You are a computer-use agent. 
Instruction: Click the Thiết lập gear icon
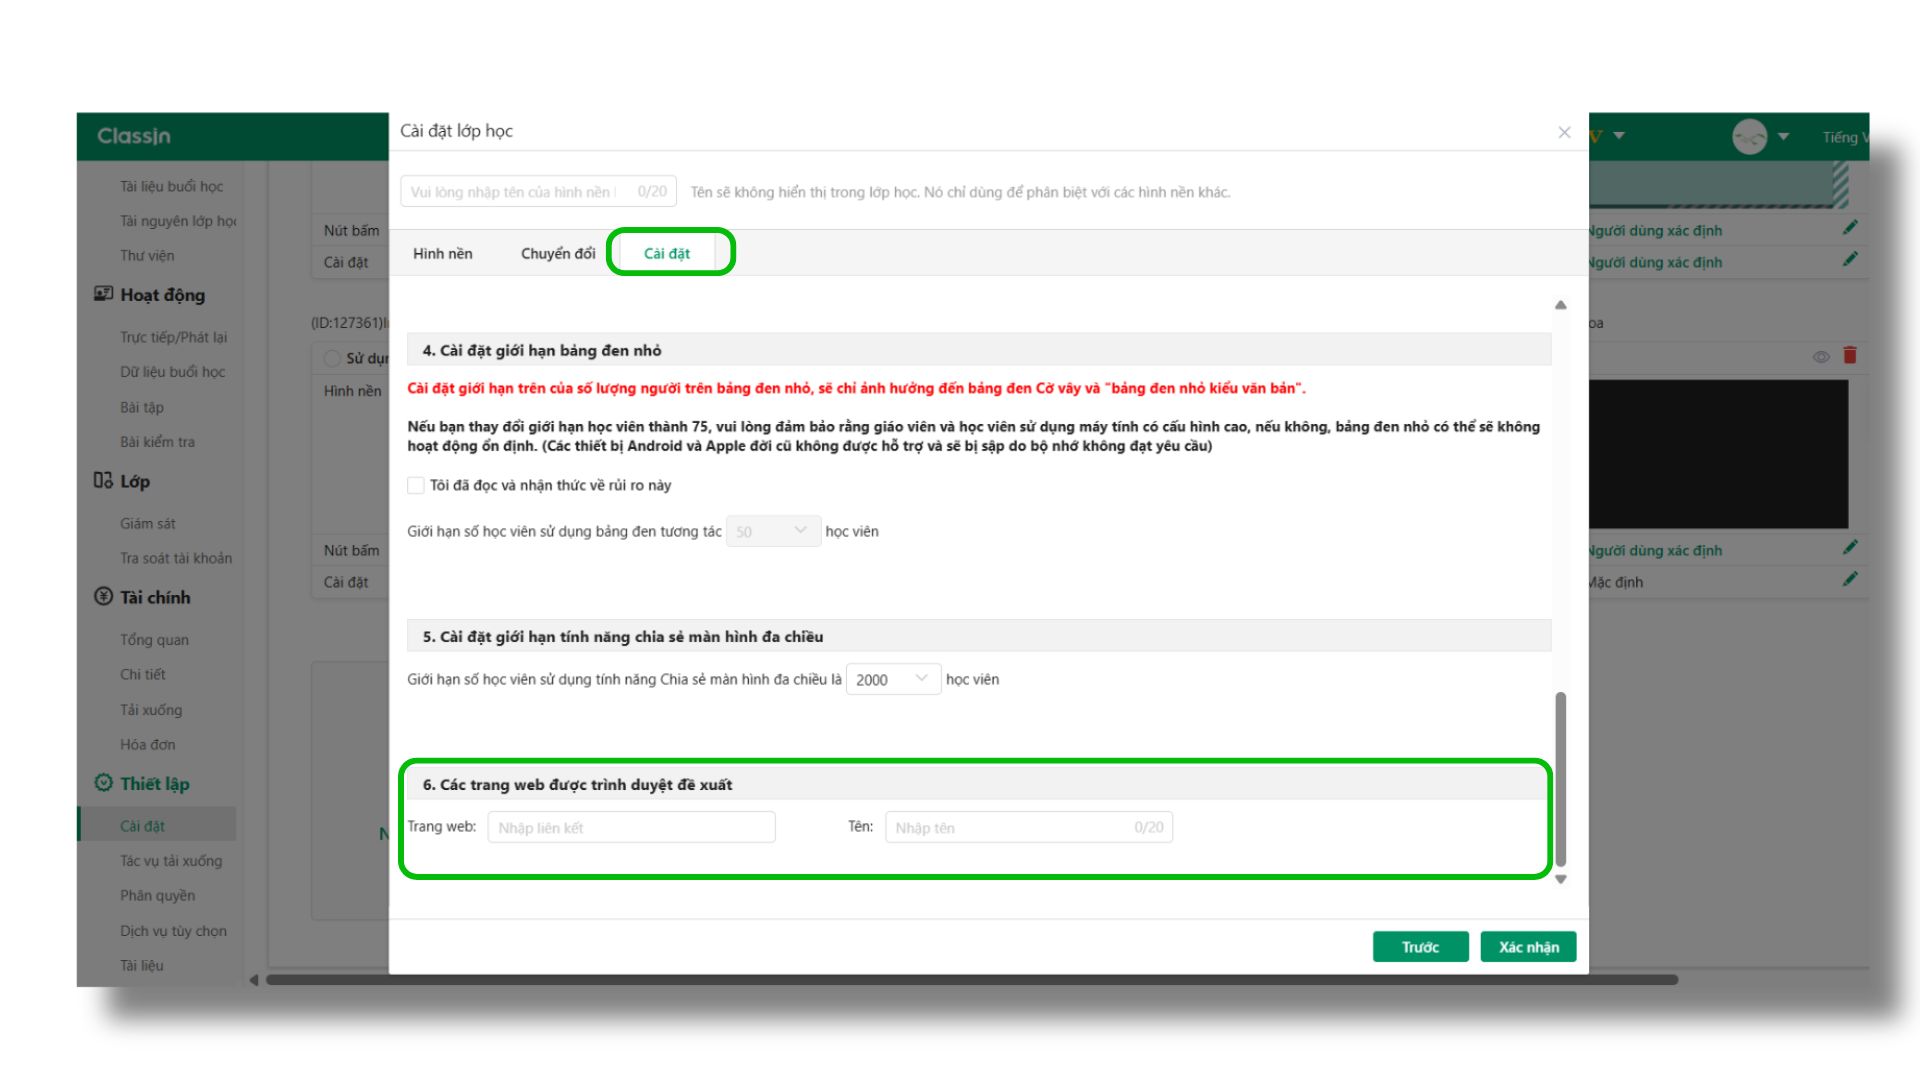103,783
